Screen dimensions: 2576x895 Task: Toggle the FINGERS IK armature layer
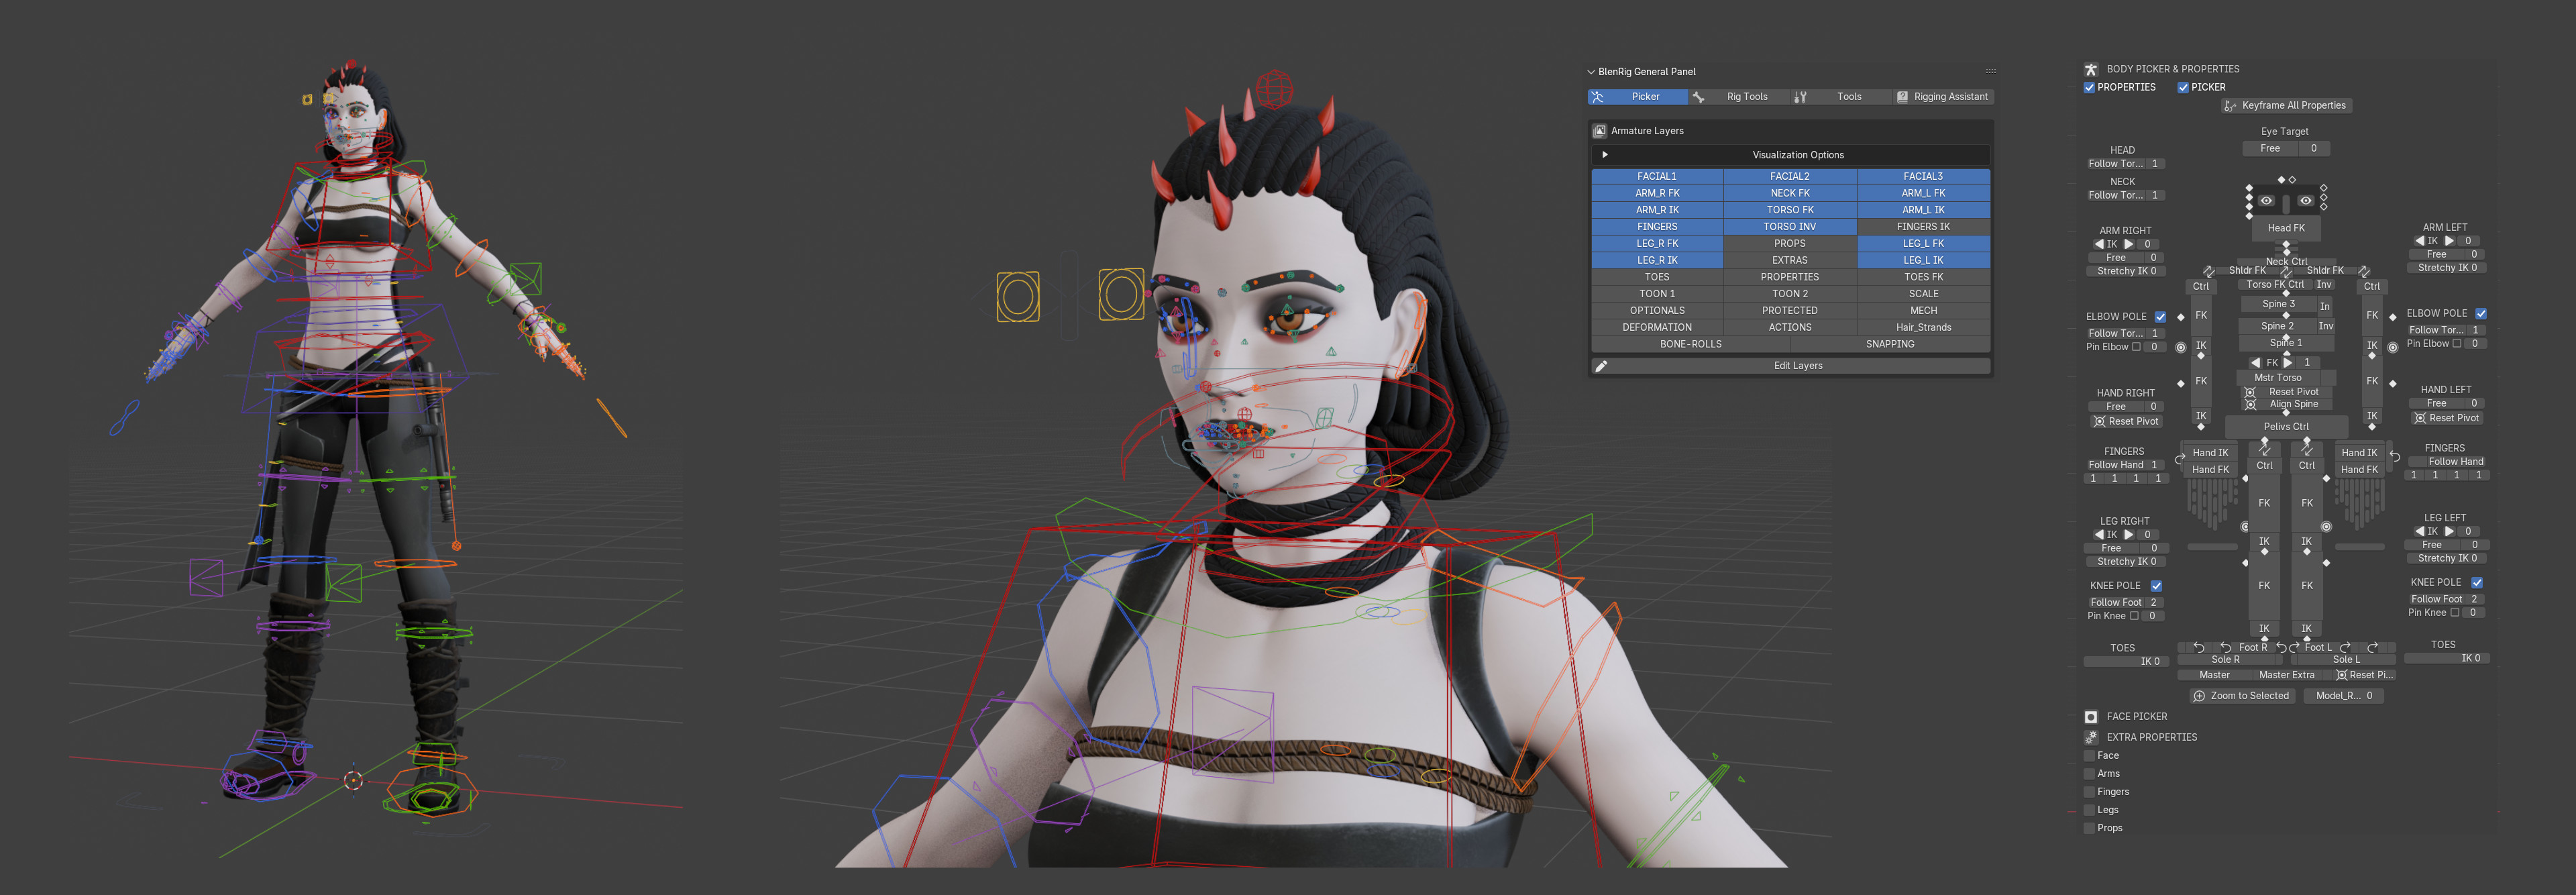pos(1923,227)
